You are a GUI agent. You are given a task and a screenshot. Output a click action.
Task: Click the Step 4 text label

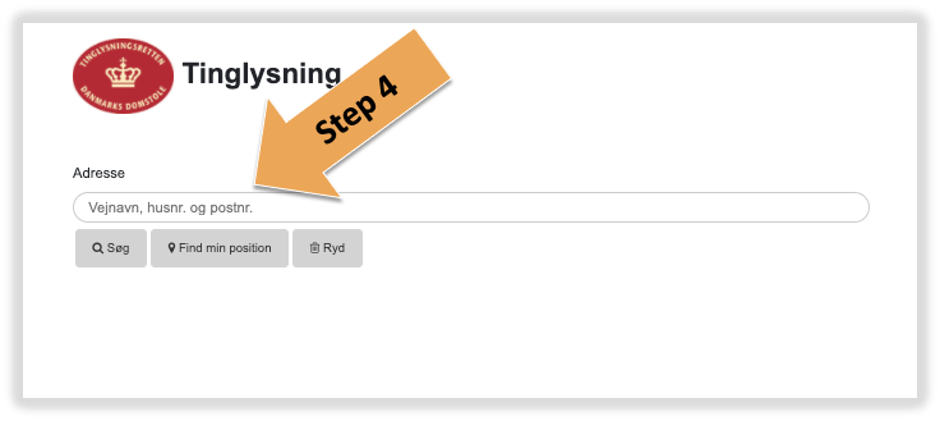[356, 110]
